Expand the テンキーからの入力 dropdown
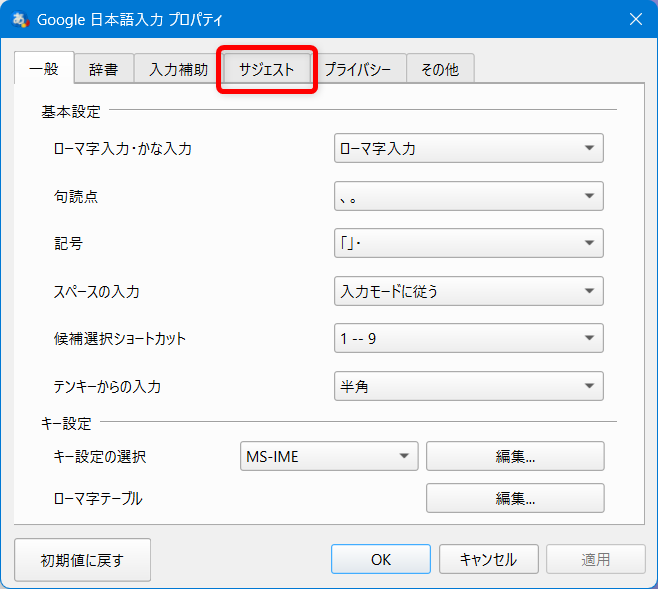The image size is (658, 589). click(469, 386)
